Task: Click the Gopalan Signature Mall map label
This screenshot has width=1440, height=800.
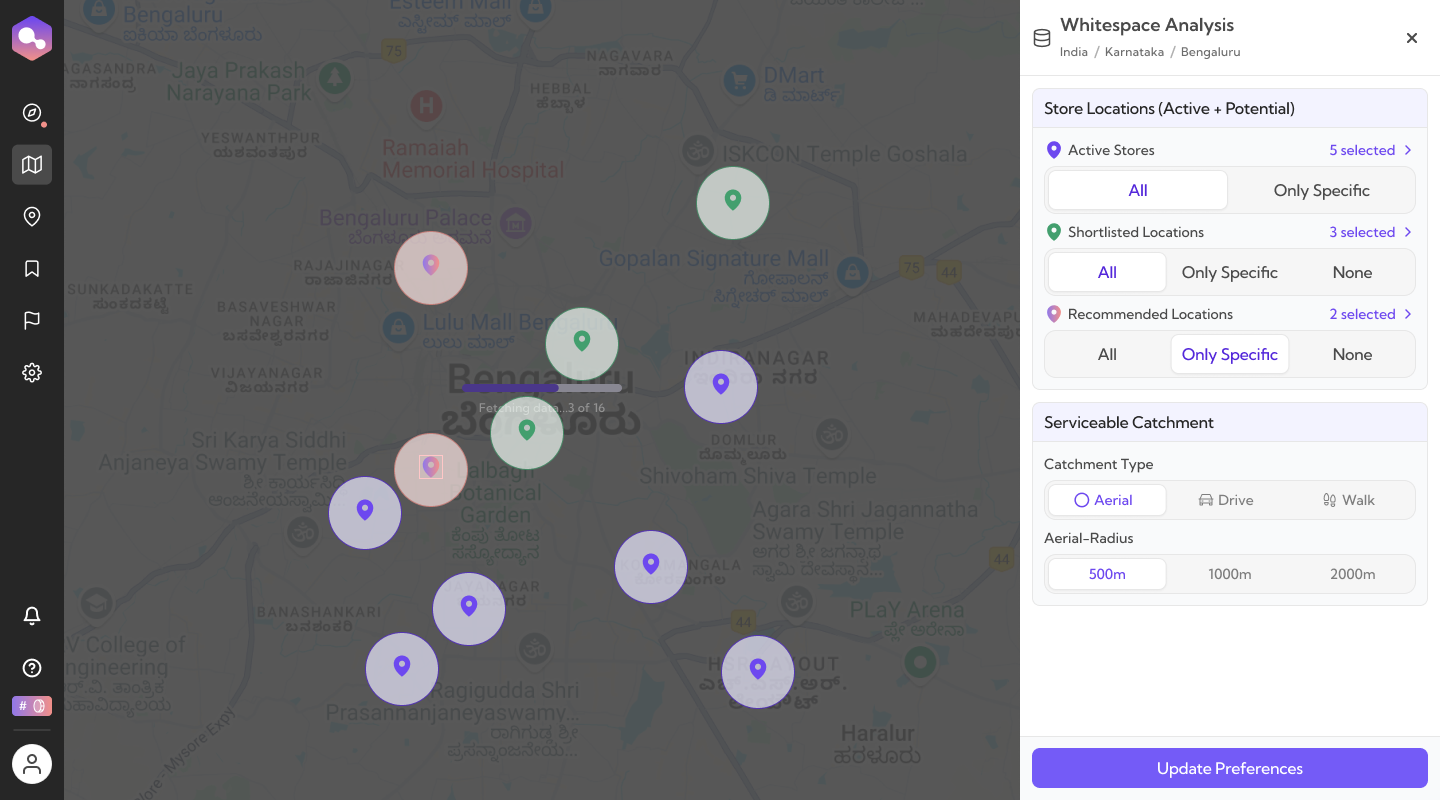Action: click(714, 259)
